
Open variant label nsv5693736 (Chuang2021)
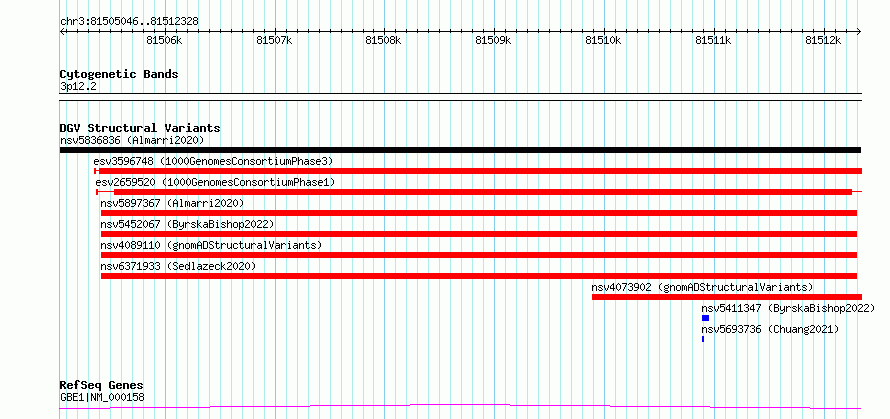(770, 329)
